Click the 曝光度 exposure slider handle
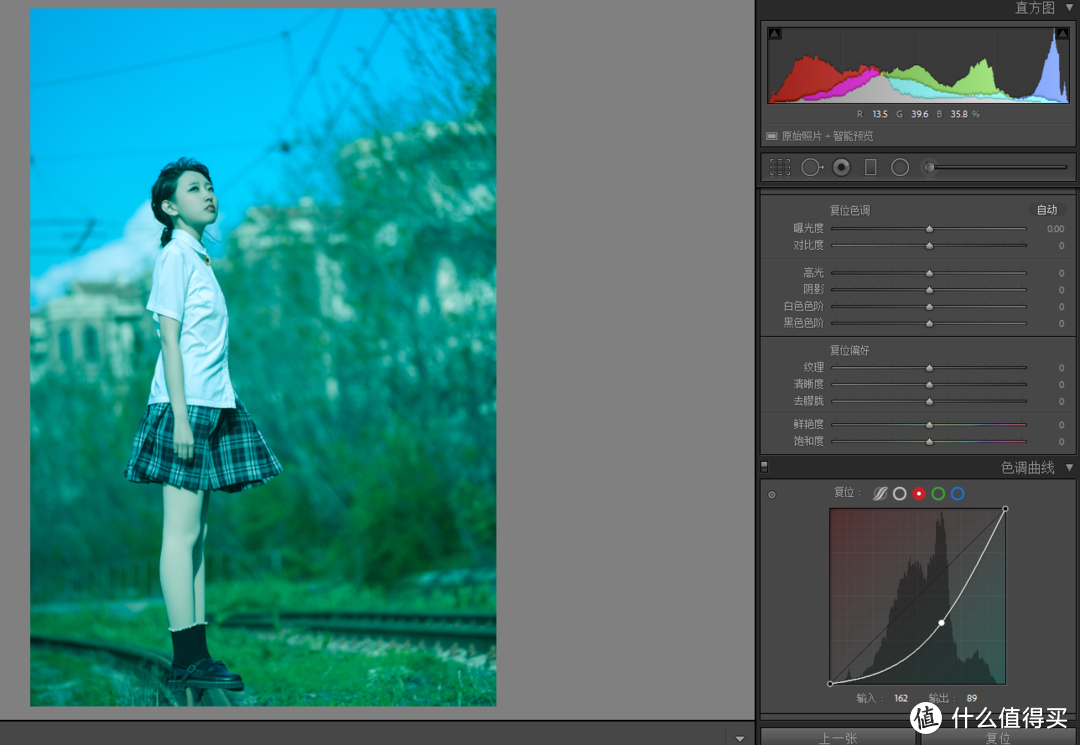1080x745 pixels. (929, 229)
